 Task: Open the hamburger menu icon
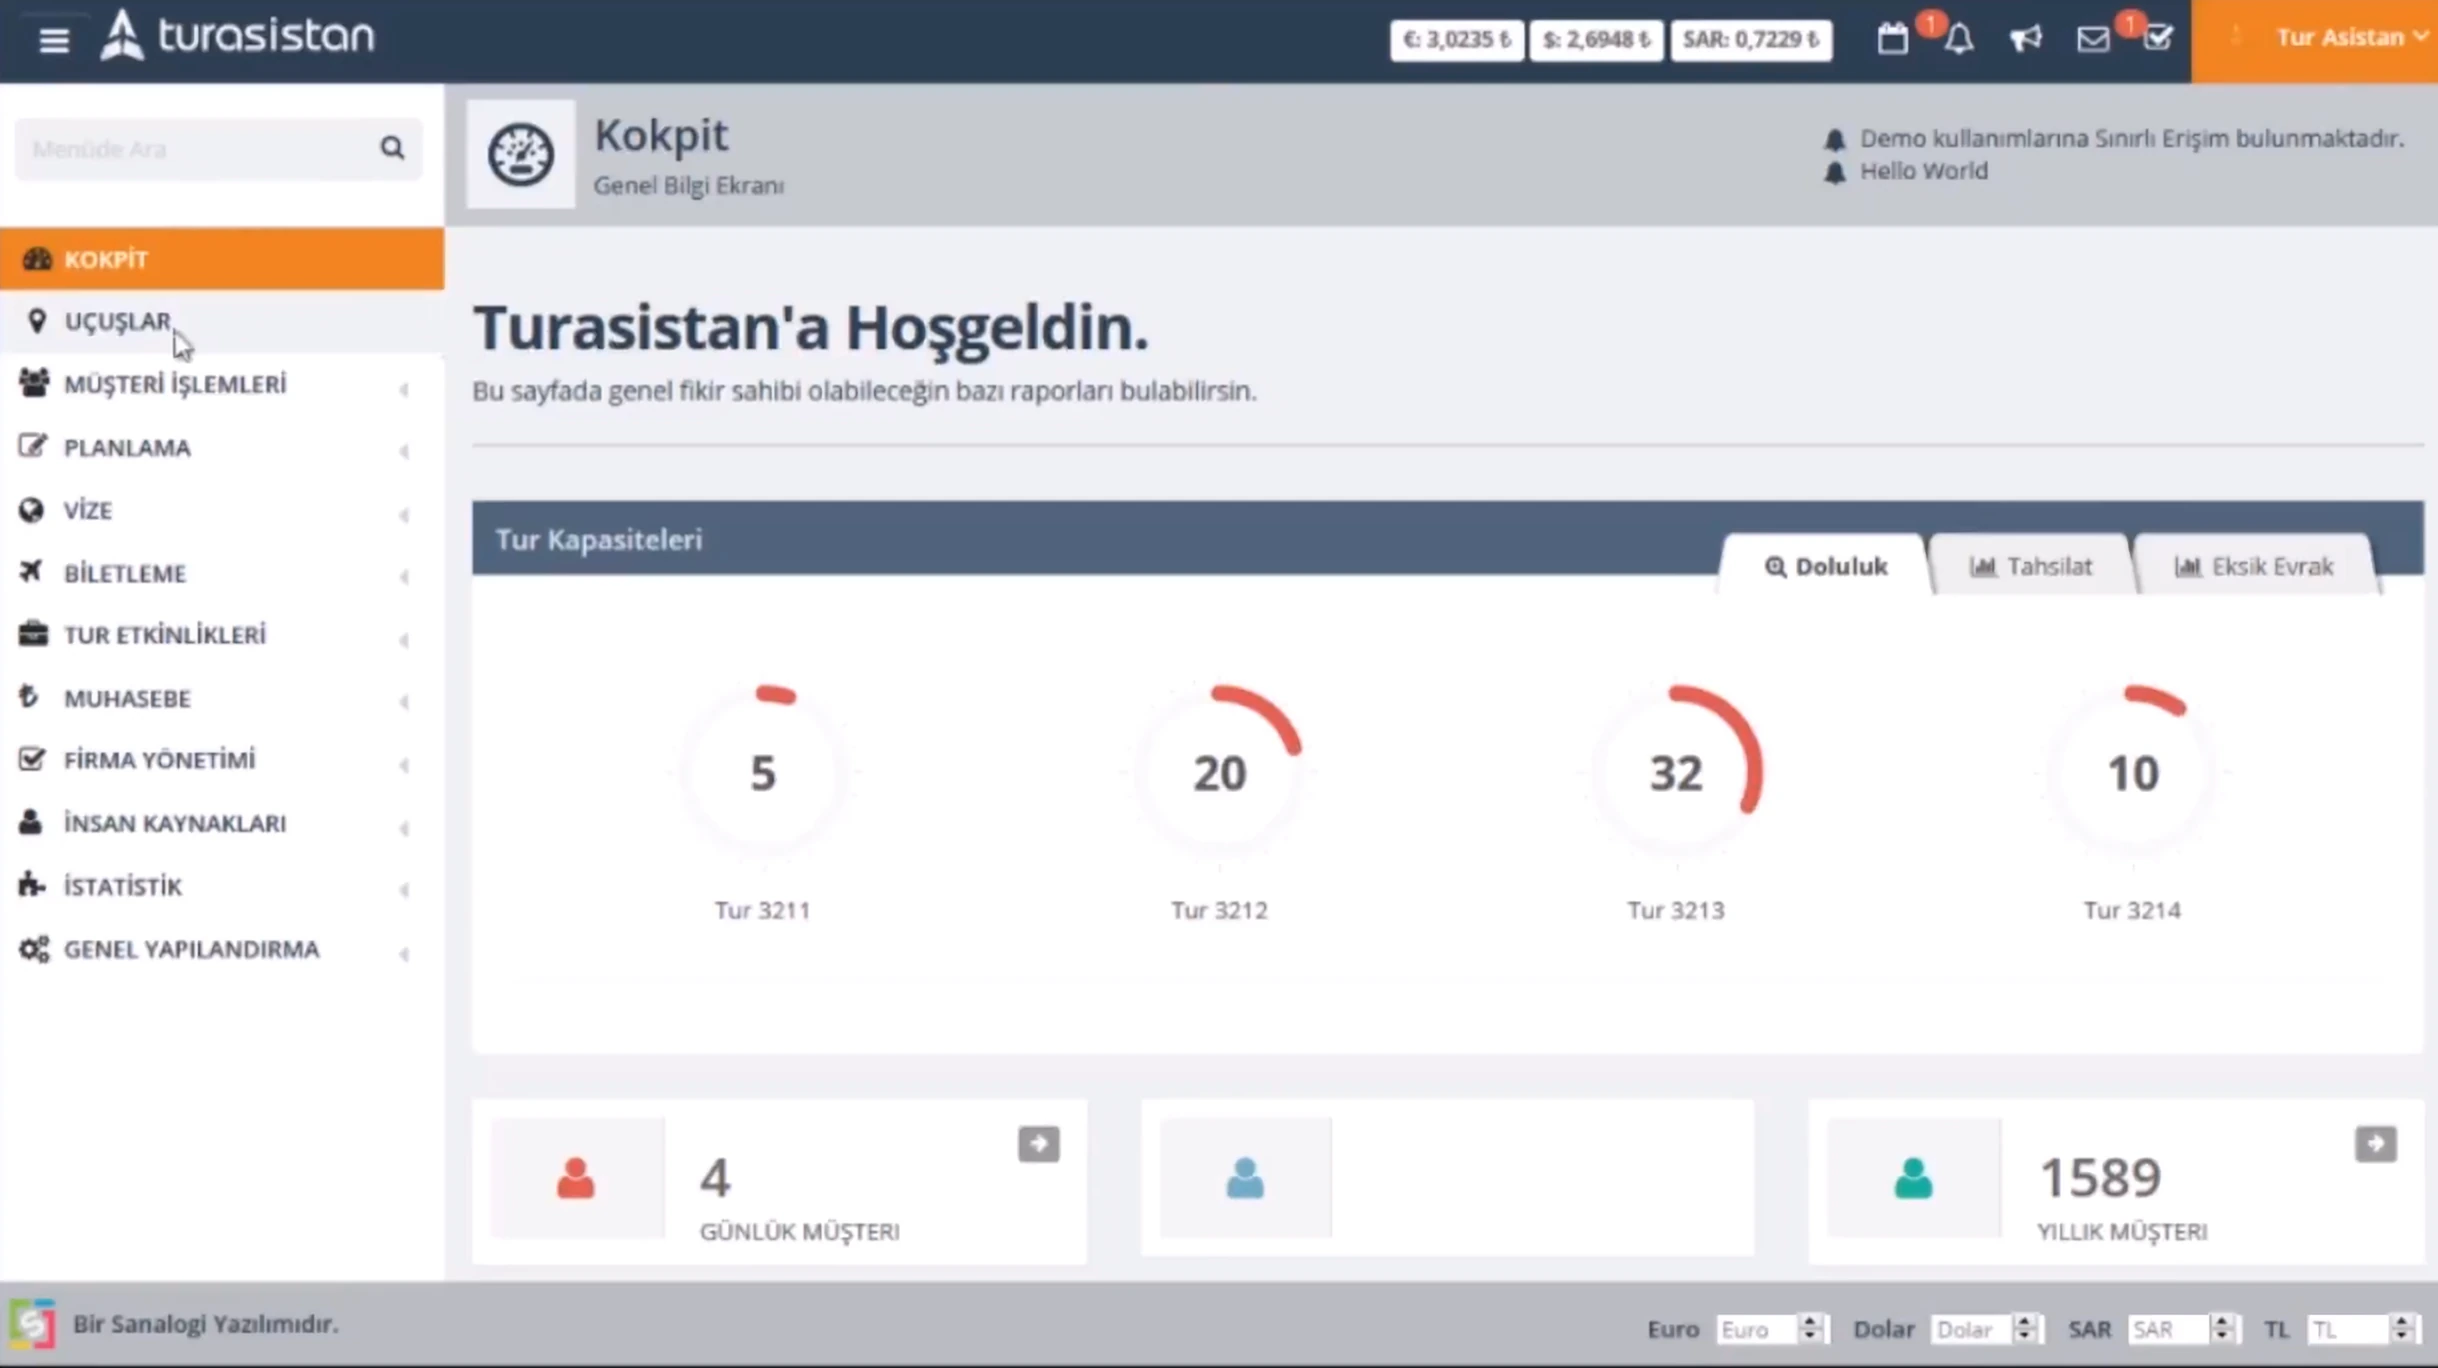click(54, 40)
